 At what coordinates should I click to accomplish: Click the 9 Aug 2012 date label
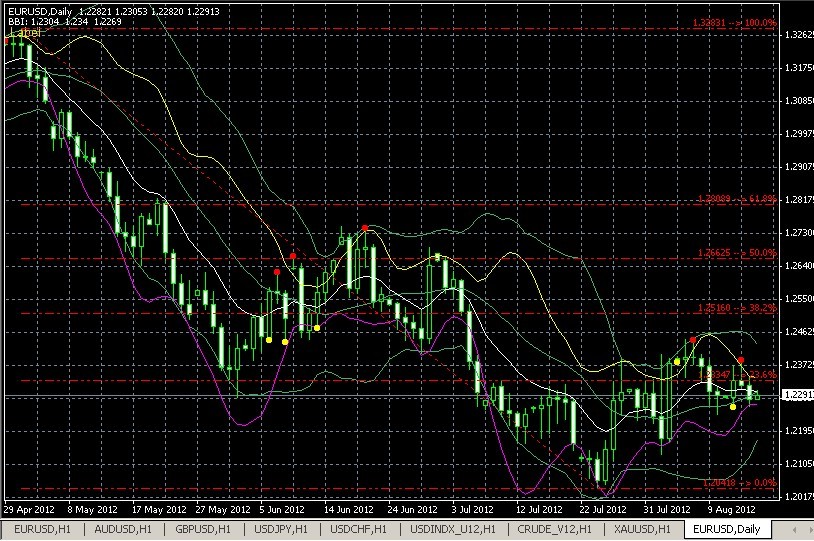pos(731,510)
